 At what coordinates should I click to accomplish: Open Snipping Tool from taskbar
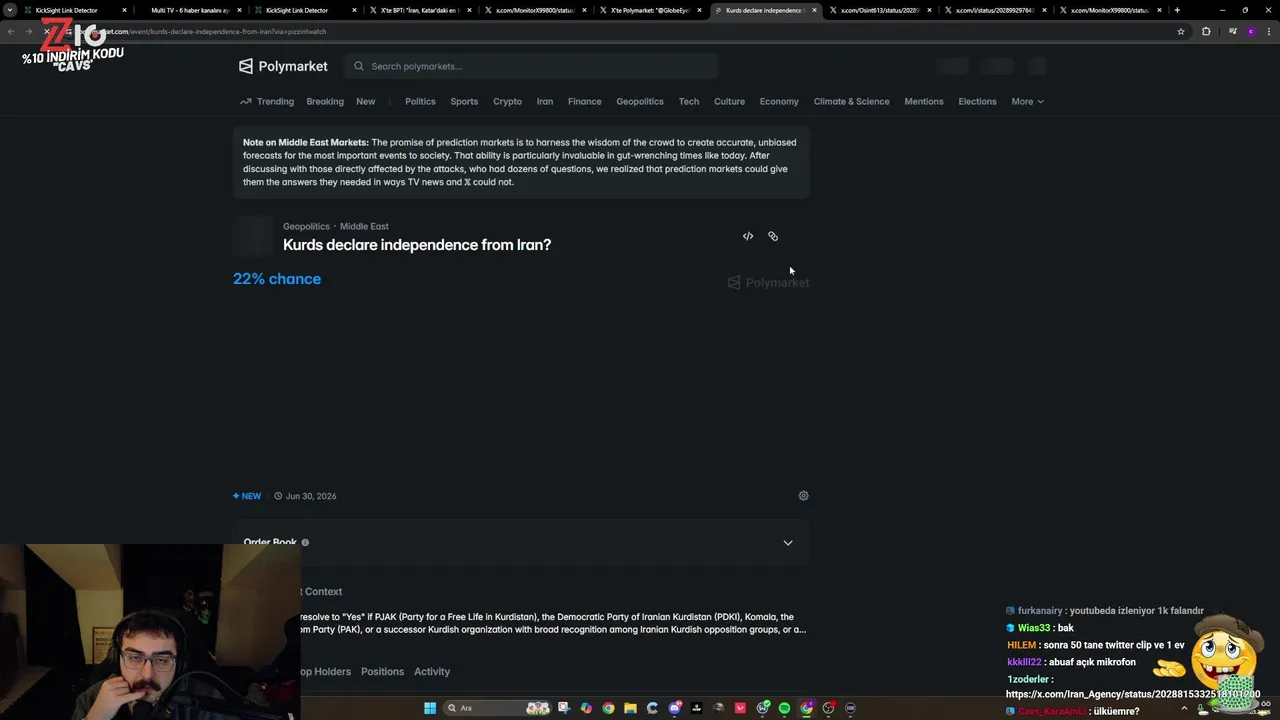tap(564, 708)
